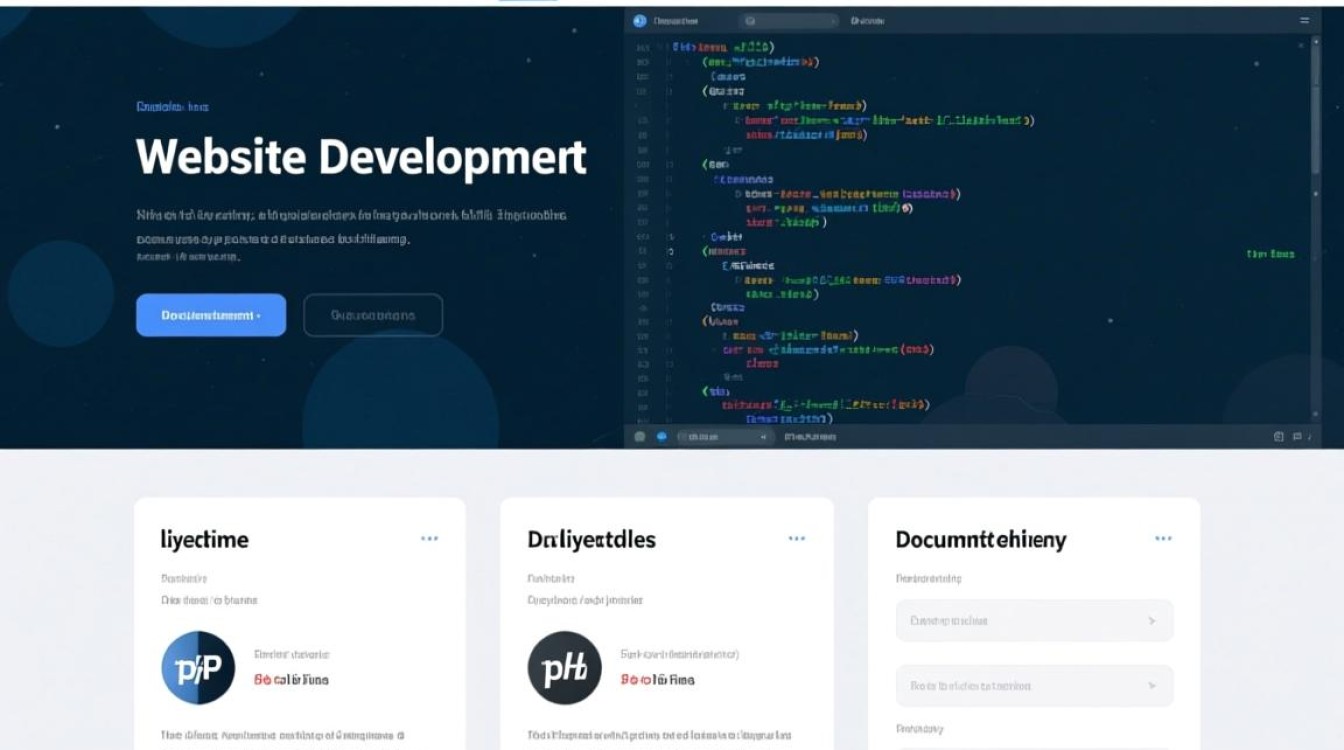Screen dimensions: 1344x750
Task: Click the document icon in editor status bar
Action: (1279, 437)
